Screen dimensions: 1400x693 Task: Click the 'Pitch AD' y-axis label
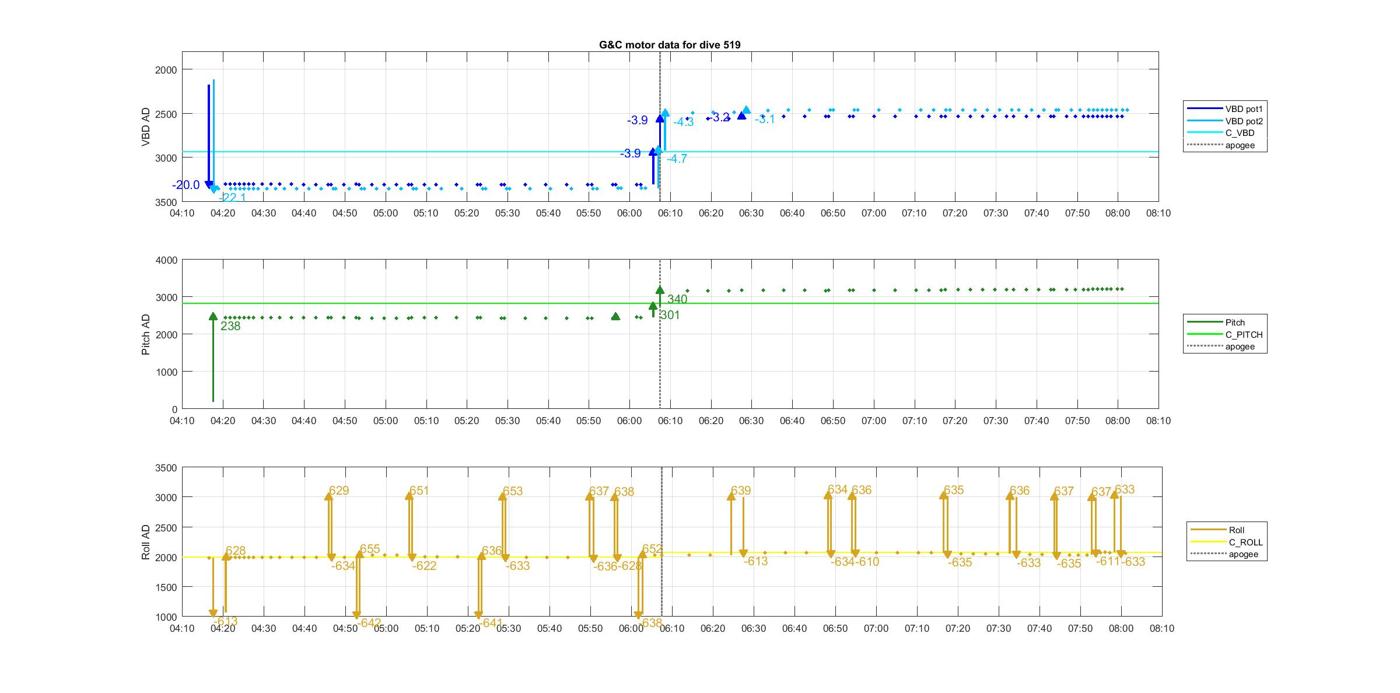(x=146, y=334)
